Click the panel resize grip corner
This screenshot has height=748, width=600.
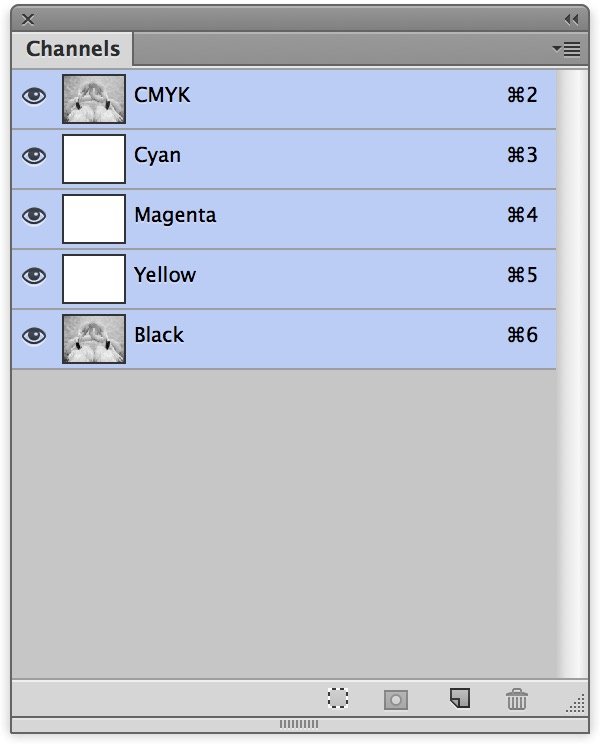tap(576, 704)
